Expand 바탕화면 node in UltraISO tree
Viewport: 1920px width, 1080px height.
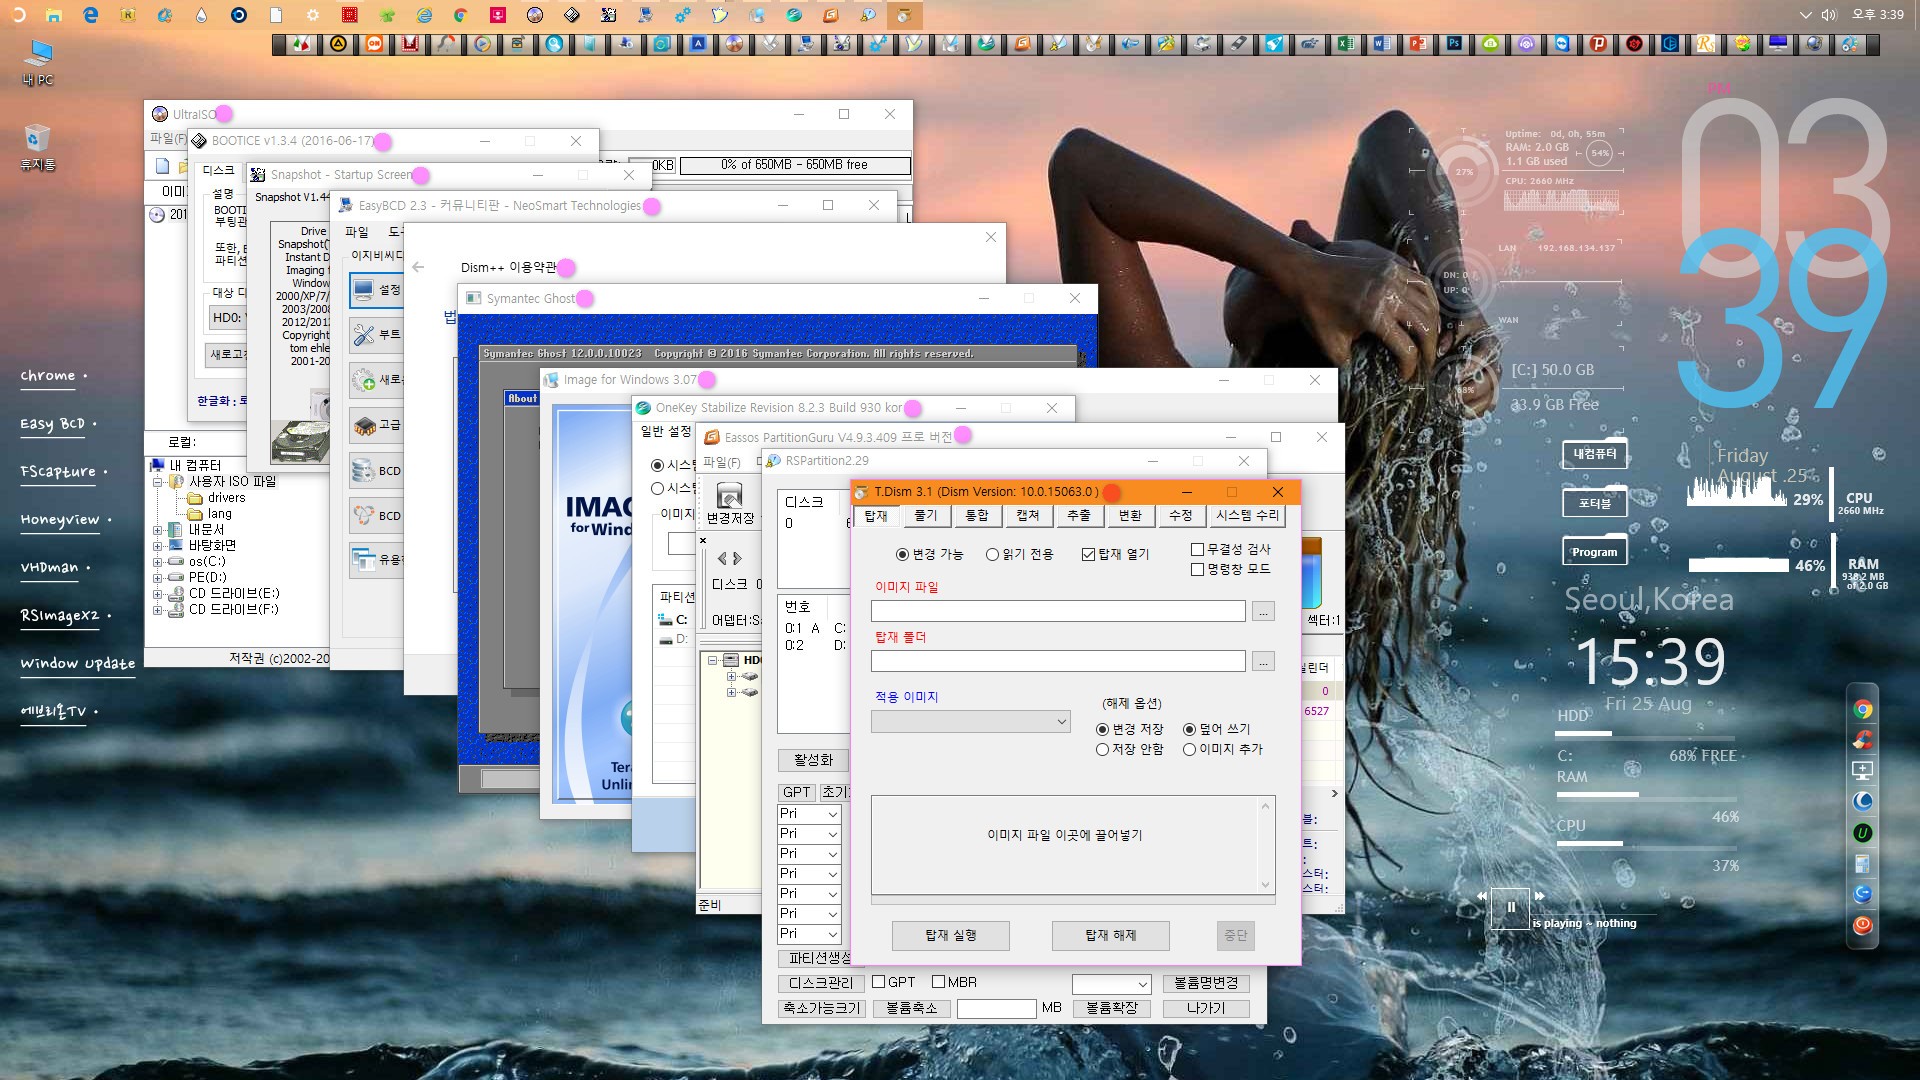[157, 546]
